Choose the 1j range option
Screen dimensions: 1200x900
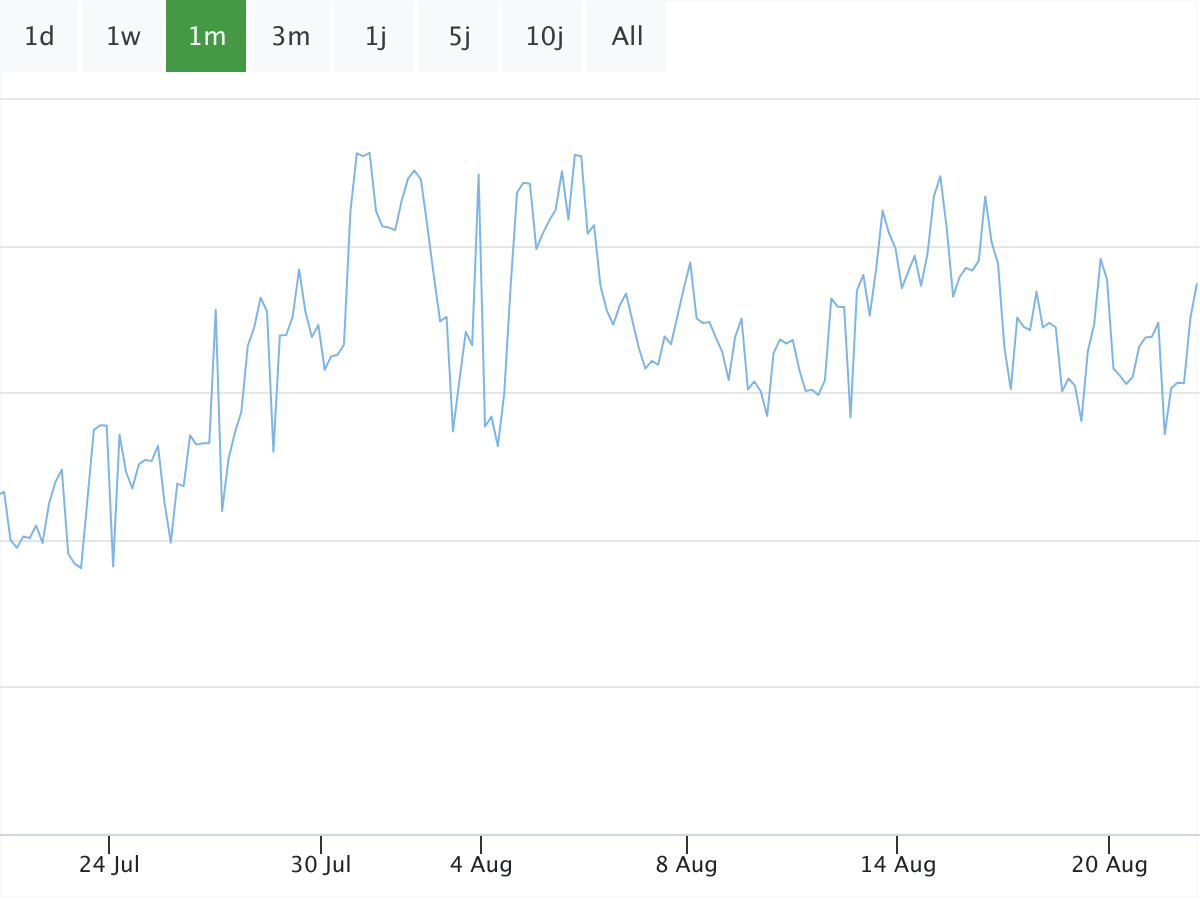pyautogui.click(x=375, y=37)
